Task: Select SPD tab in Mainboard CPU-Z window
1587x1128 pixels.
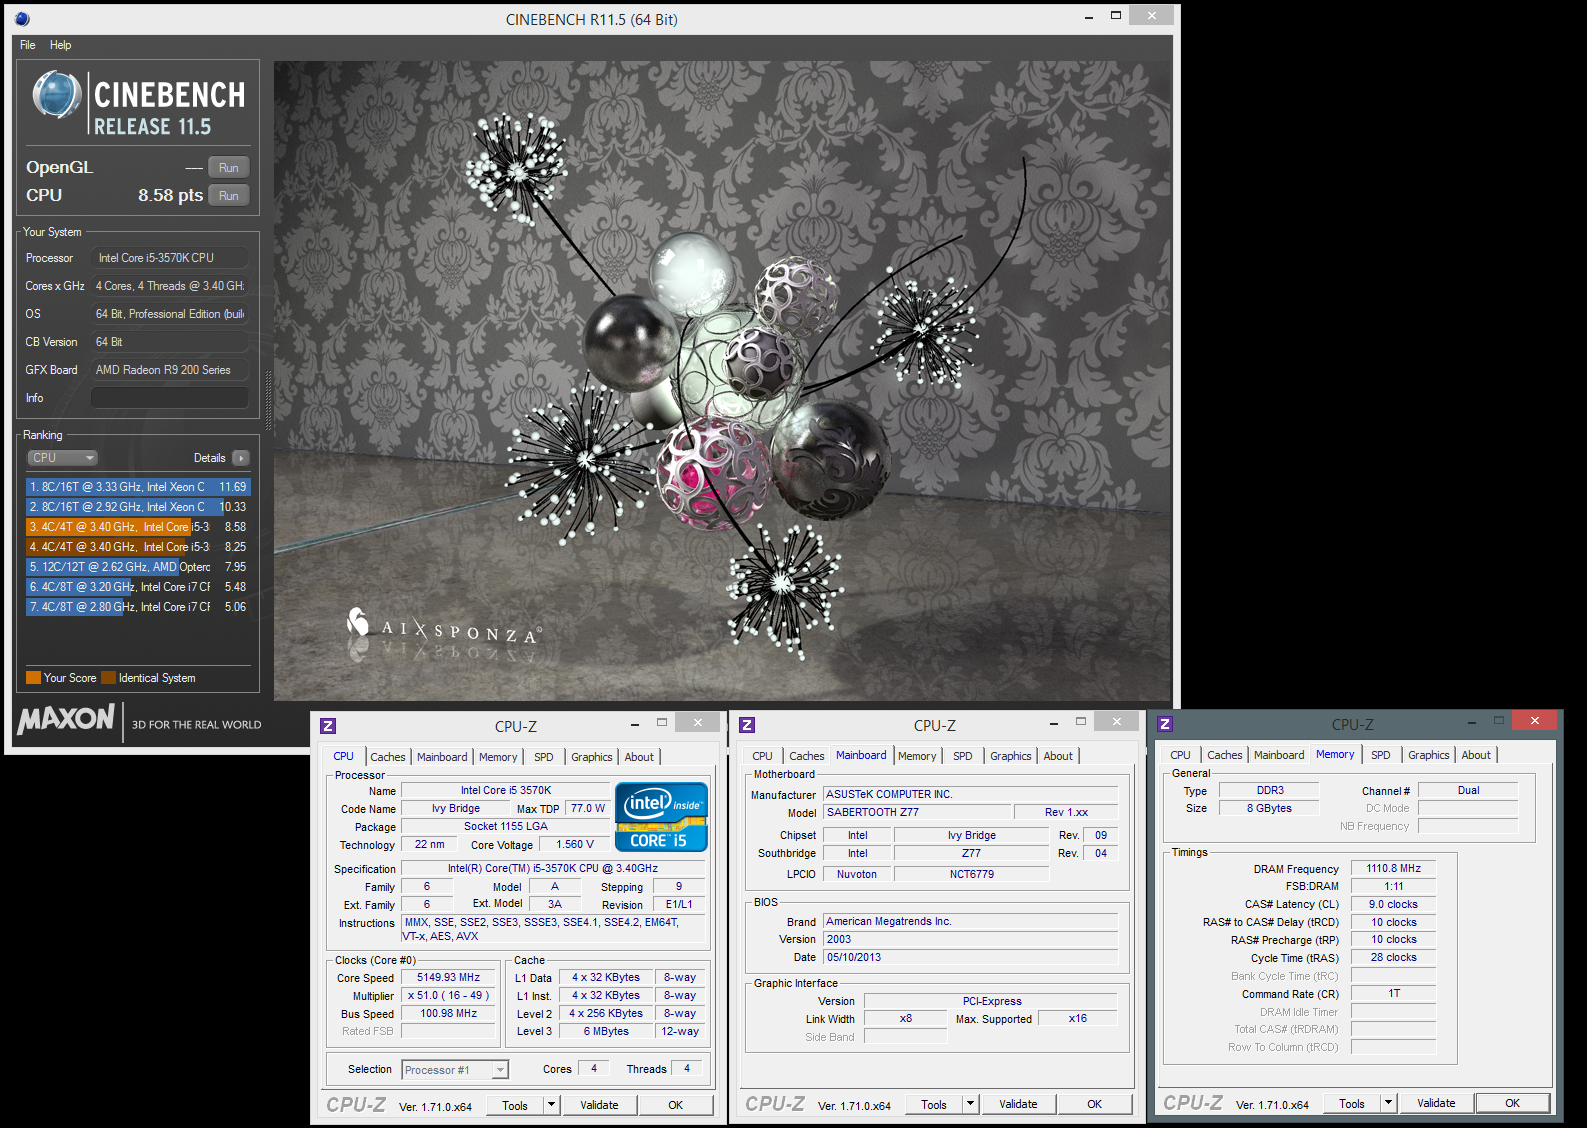Action: [x=962, y=756]
